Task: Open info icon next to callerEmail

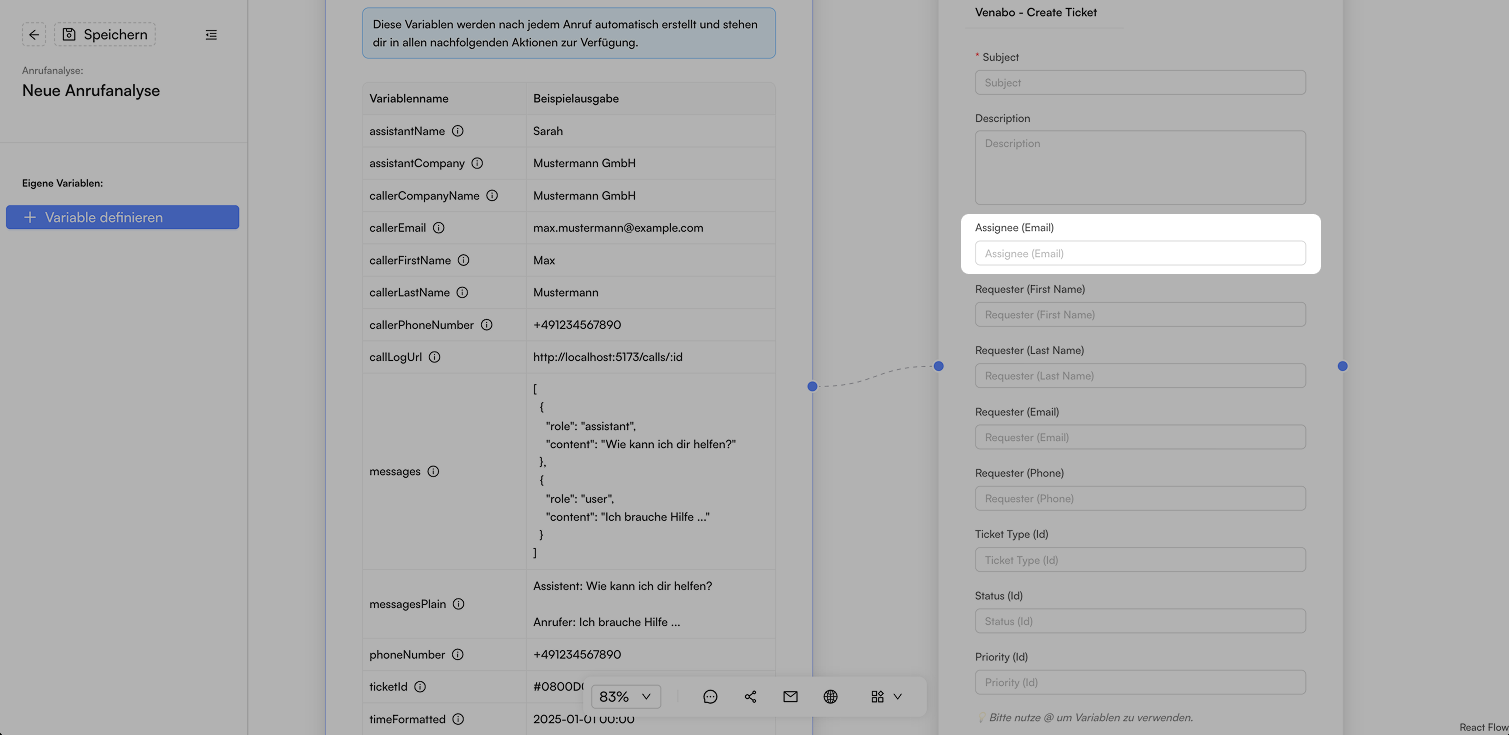Action: (438, 228)
